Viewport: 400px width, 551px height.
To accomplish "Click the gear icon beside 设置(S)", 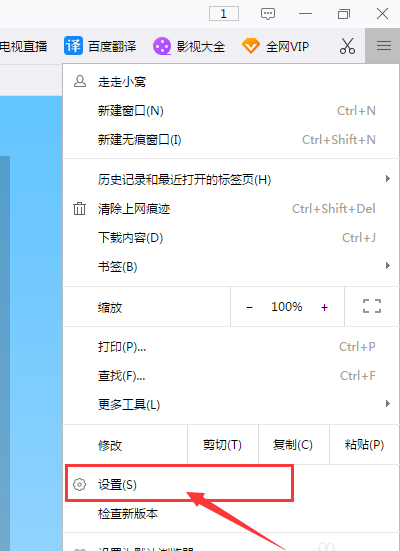I will [79, 484].
